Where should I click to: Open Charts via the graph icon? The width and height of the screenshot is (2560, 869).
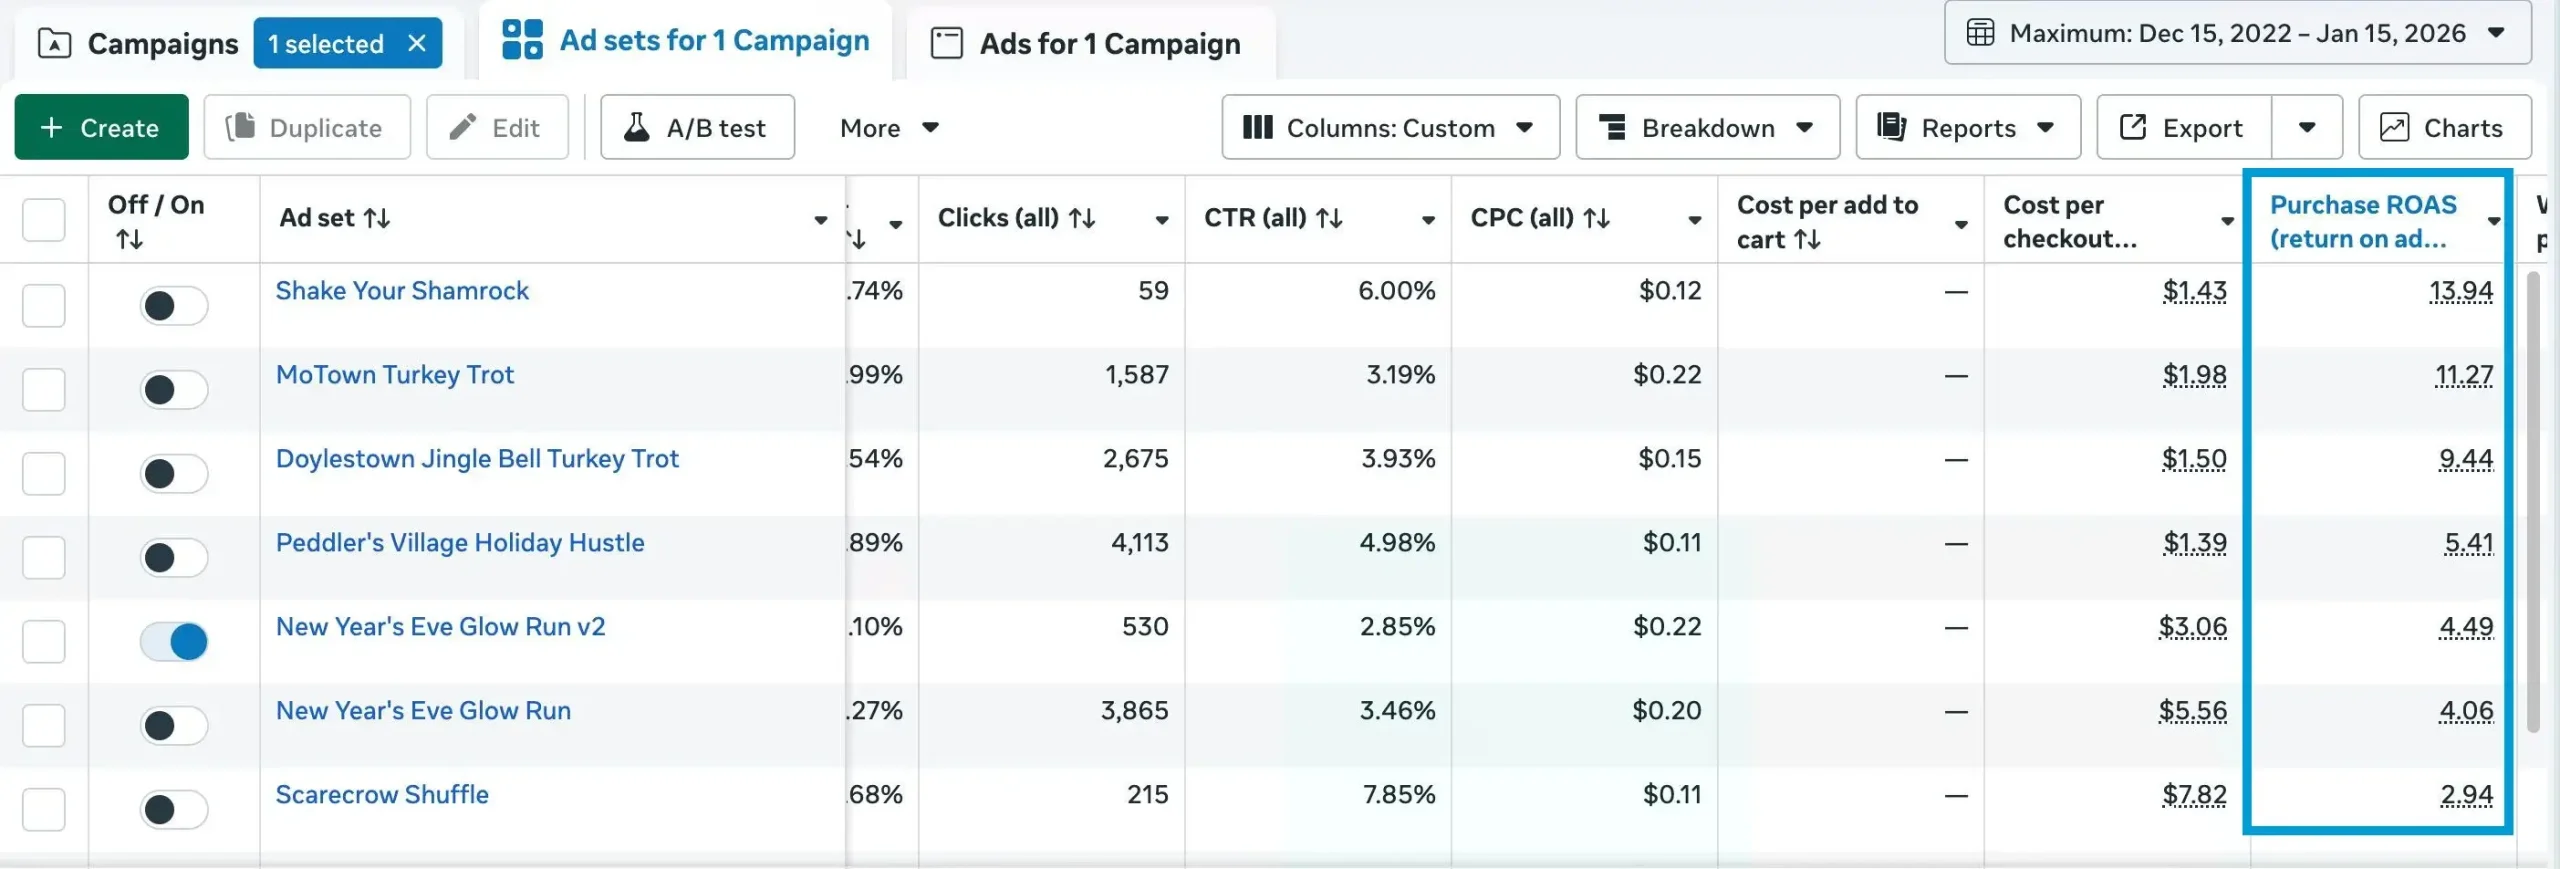click(x=2394, y=128)
